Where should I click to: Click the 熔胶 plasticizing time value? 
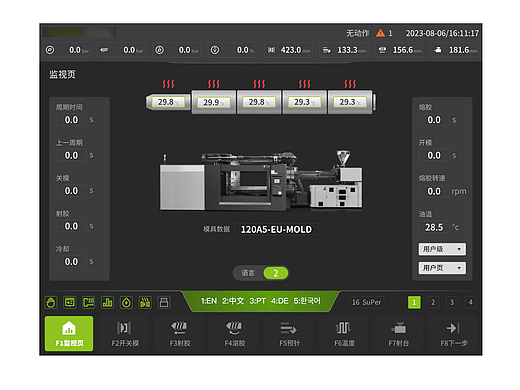434,120
